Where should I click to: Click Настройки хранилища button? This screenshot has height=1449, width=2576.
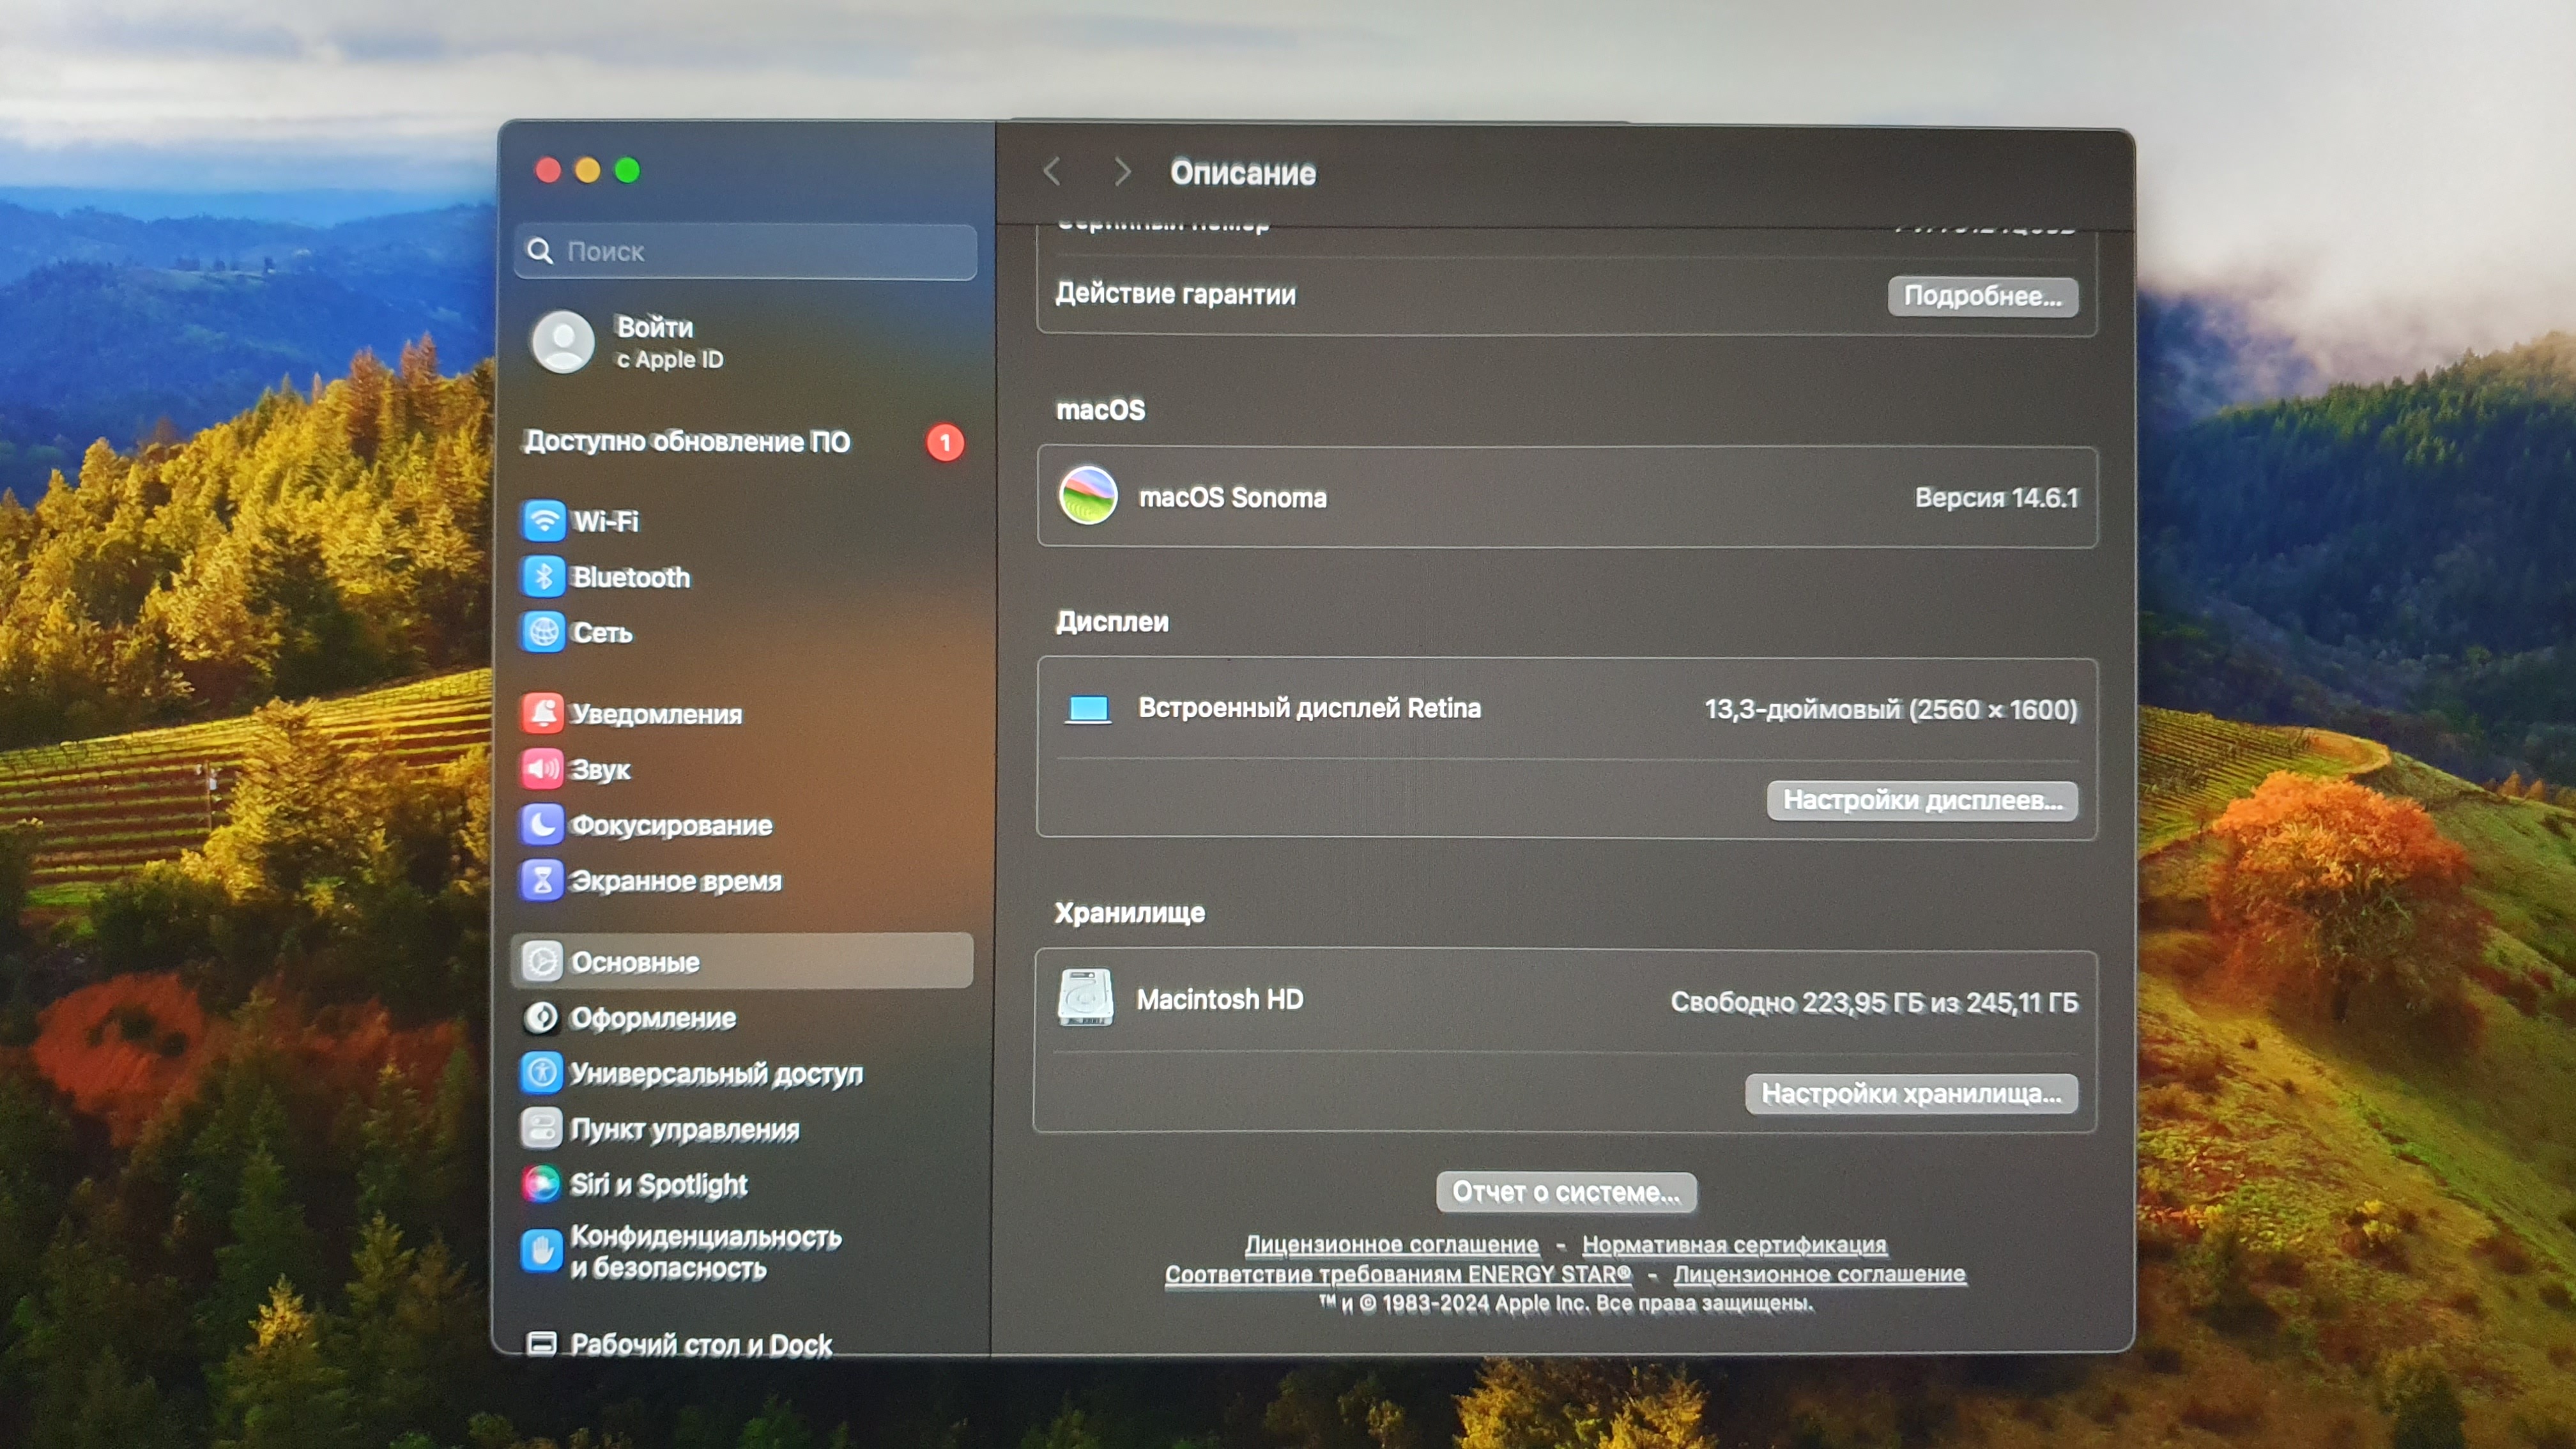click(x=1910, y=1094)
